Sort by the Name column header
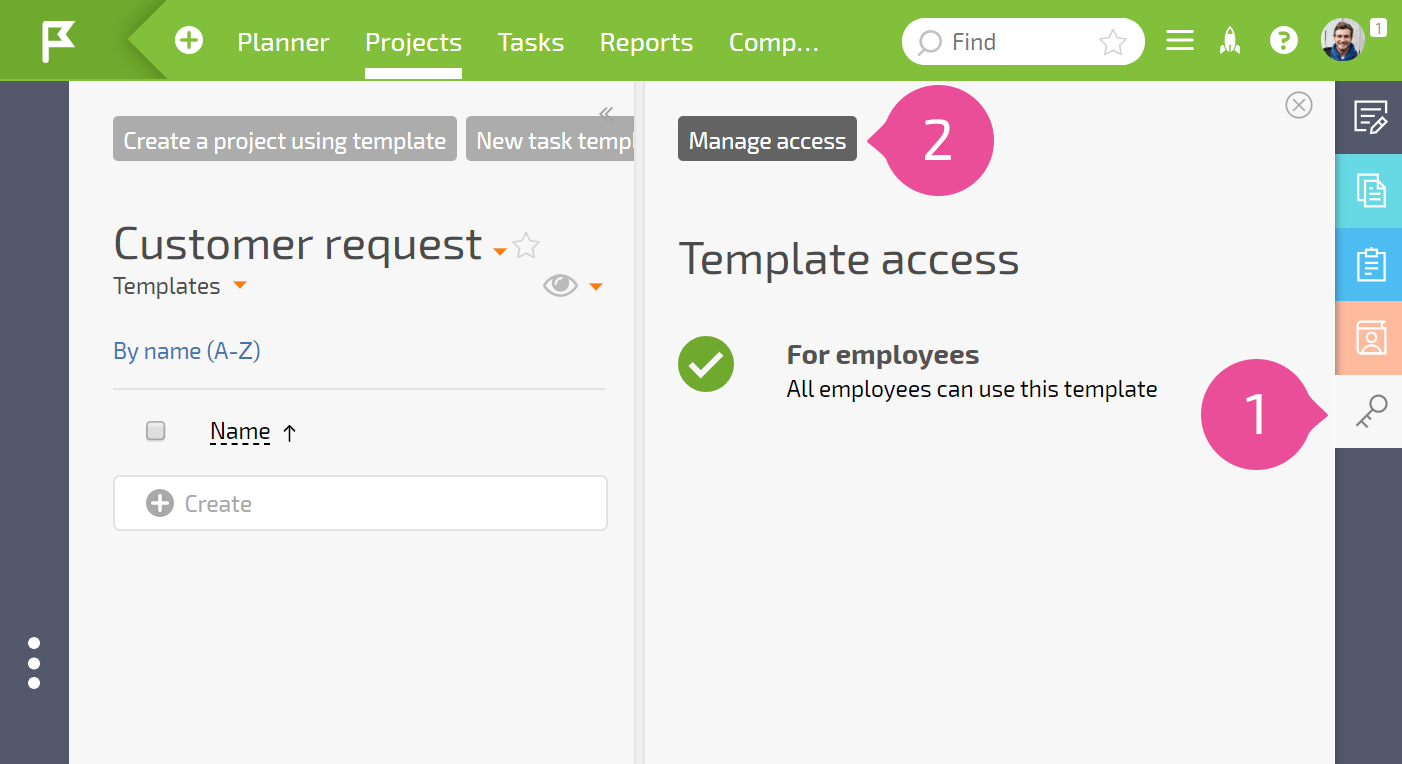The height and width of the screenshot is (764, 1402). (x=240, y=432)
